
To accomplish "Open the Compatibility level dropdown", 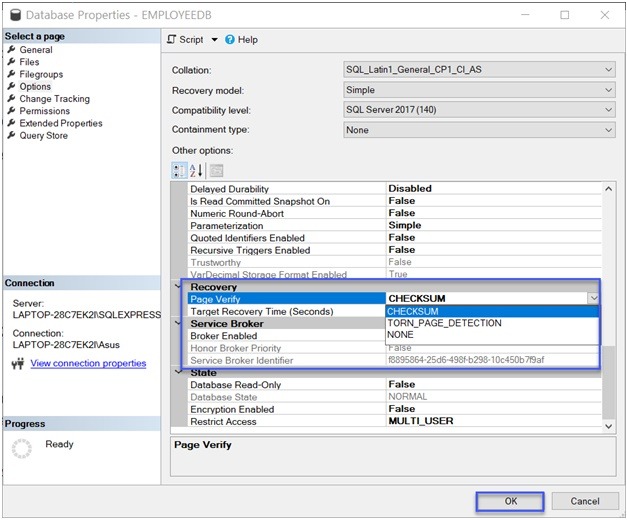I will 479,110.
